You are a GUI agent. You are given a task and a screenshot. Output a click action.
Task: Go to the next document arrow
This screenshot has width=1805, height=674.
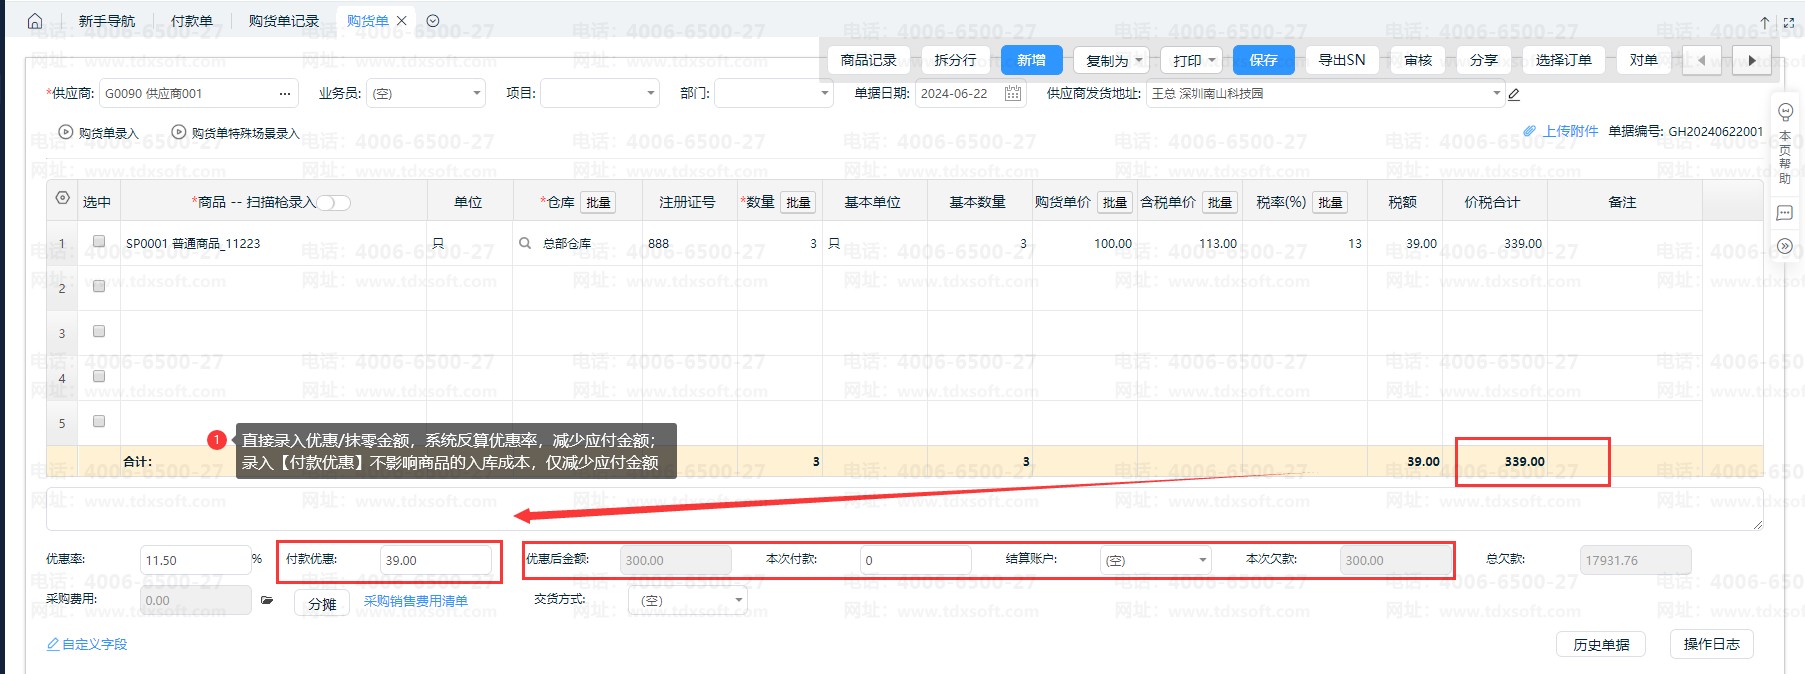[1752, 60]
